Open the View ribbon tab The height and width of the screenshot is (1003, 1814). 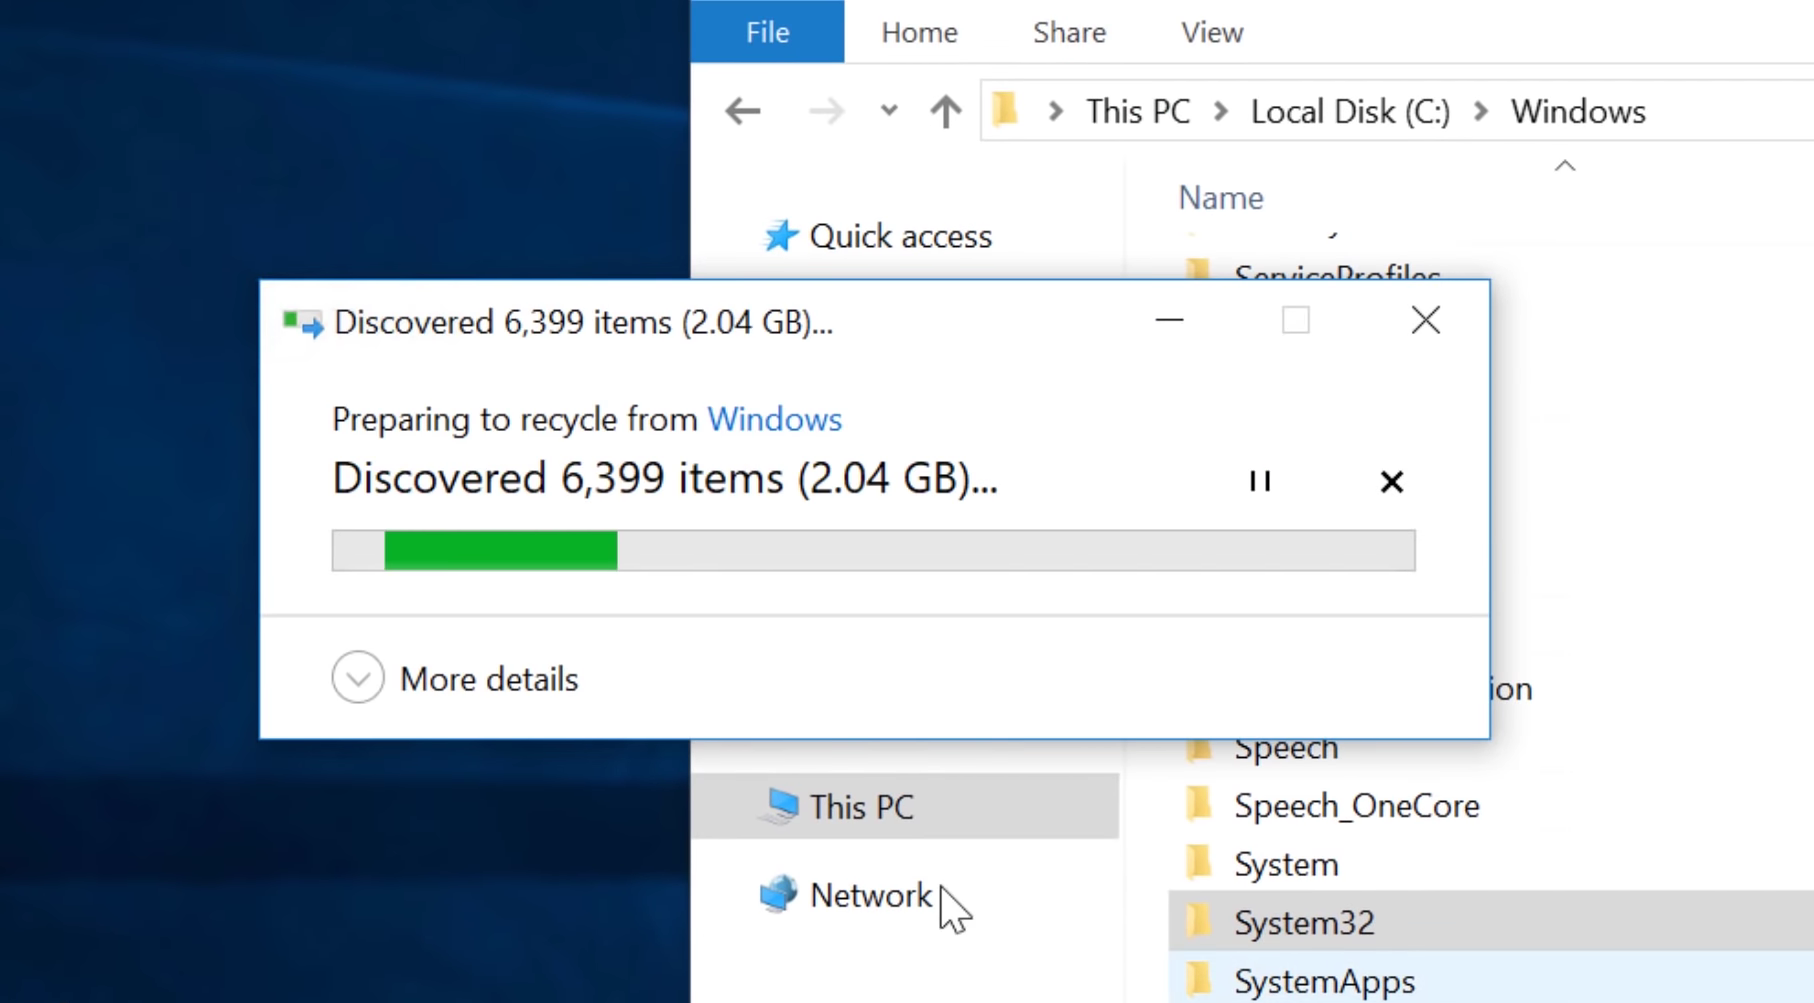tap(1212, 32)
